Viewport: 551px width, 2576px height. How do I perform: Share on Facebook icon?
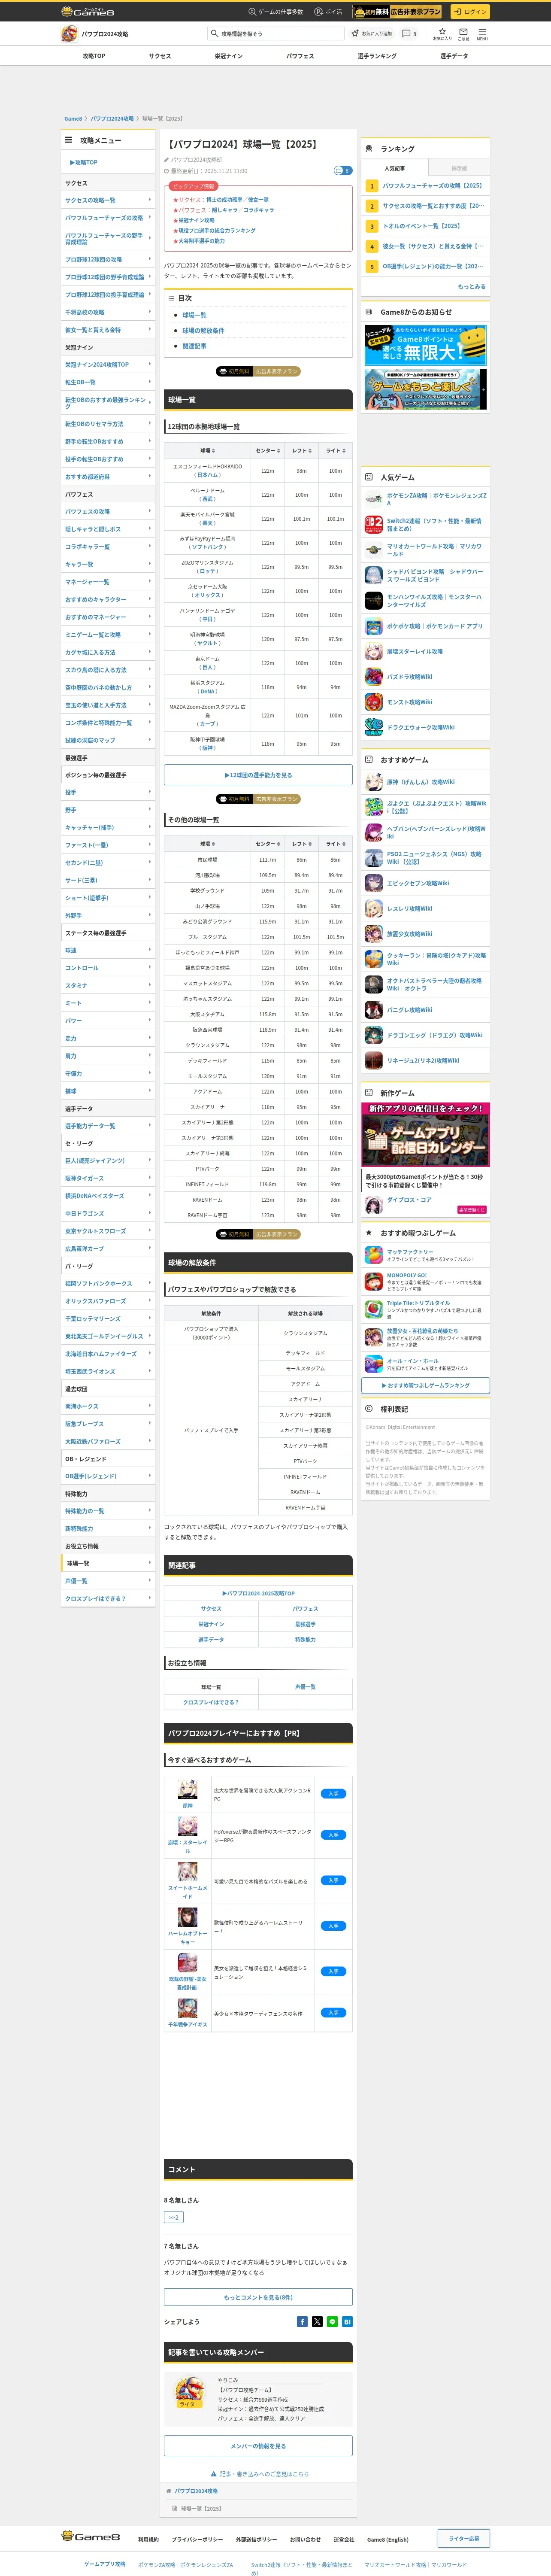[x=302, y=2322]
